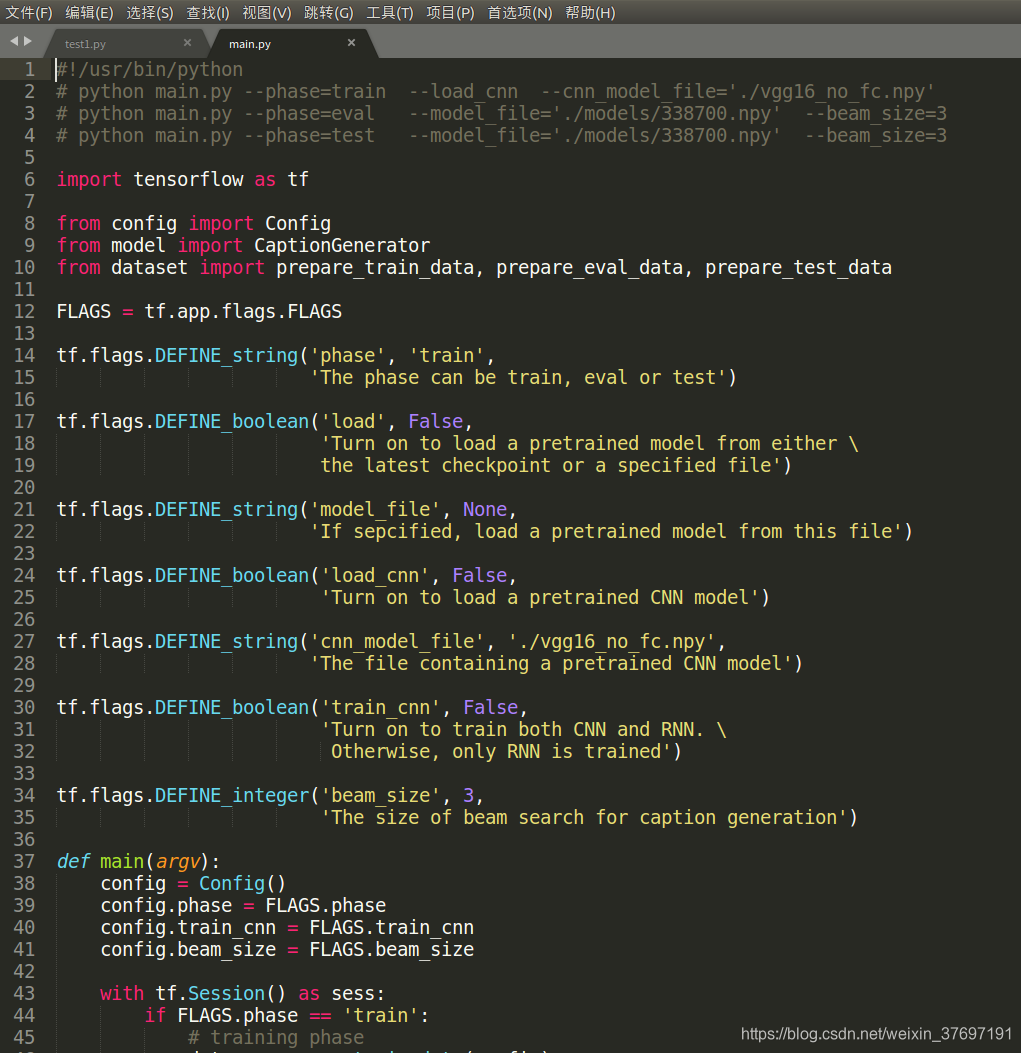The image size is (1021, 1053).
Task: Open the 项目(P) menu
Action: tap(450, 13)
